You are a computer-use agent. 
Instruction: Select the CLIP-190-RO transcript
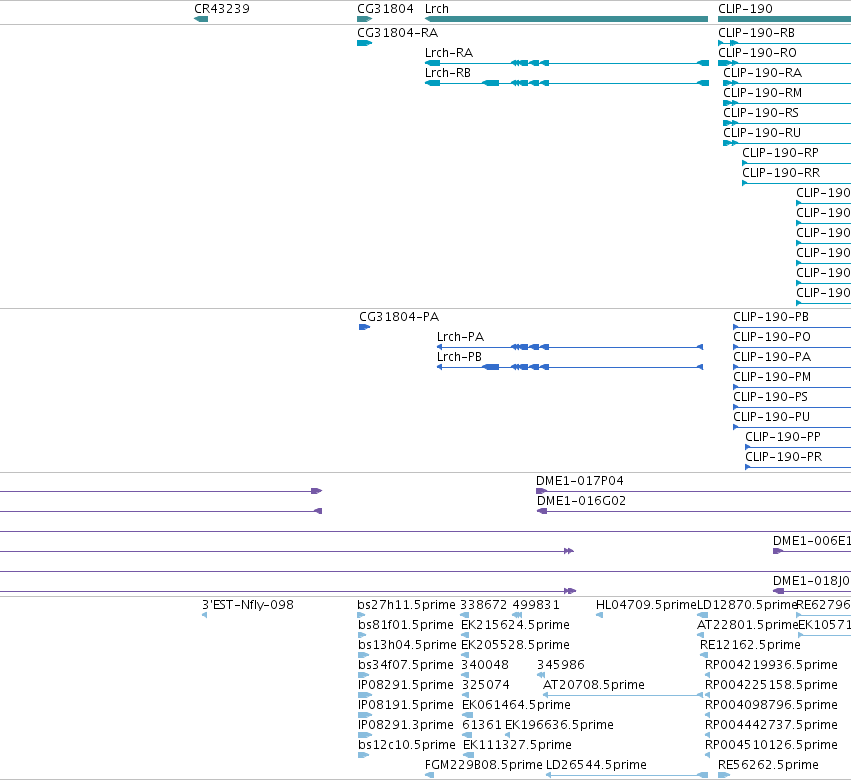pyautogui.click(x=757, y=53)
